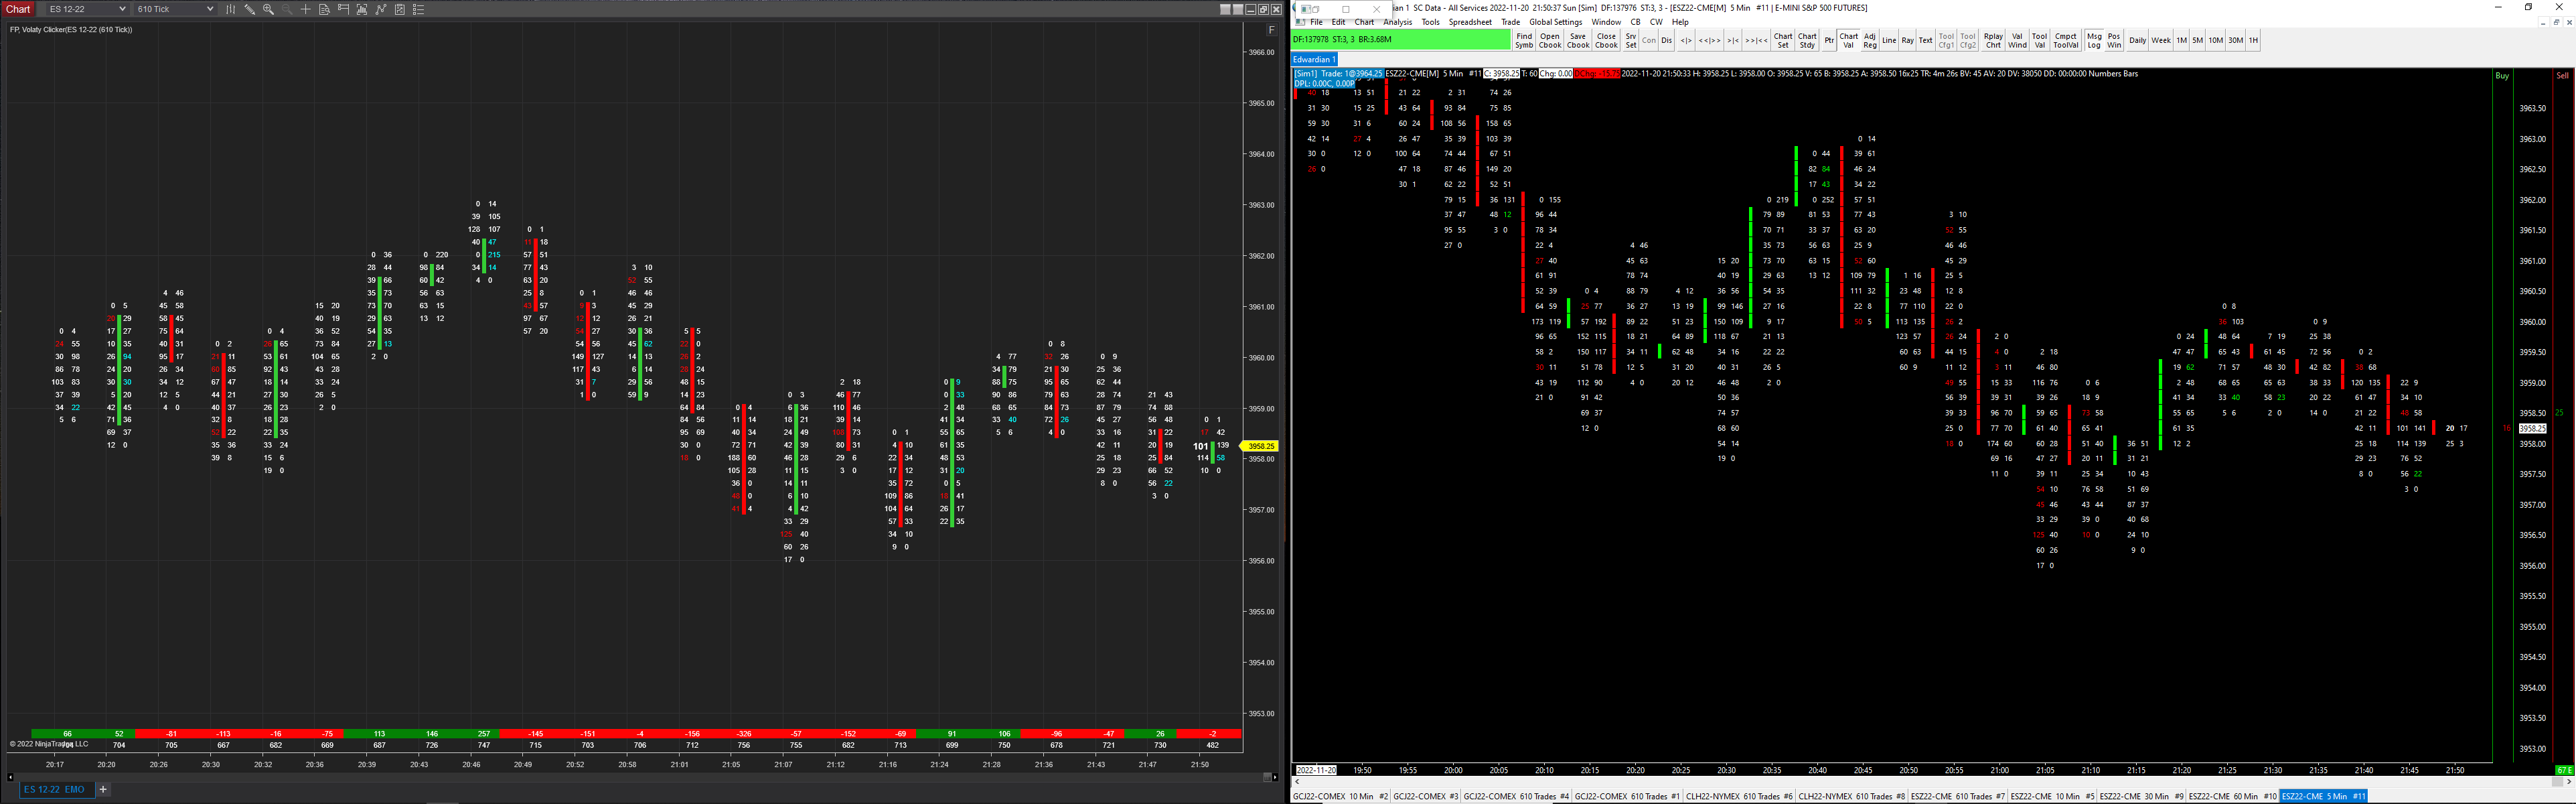Open the chart templates icon
2576x804 pixels.
(x=400, y=9)
